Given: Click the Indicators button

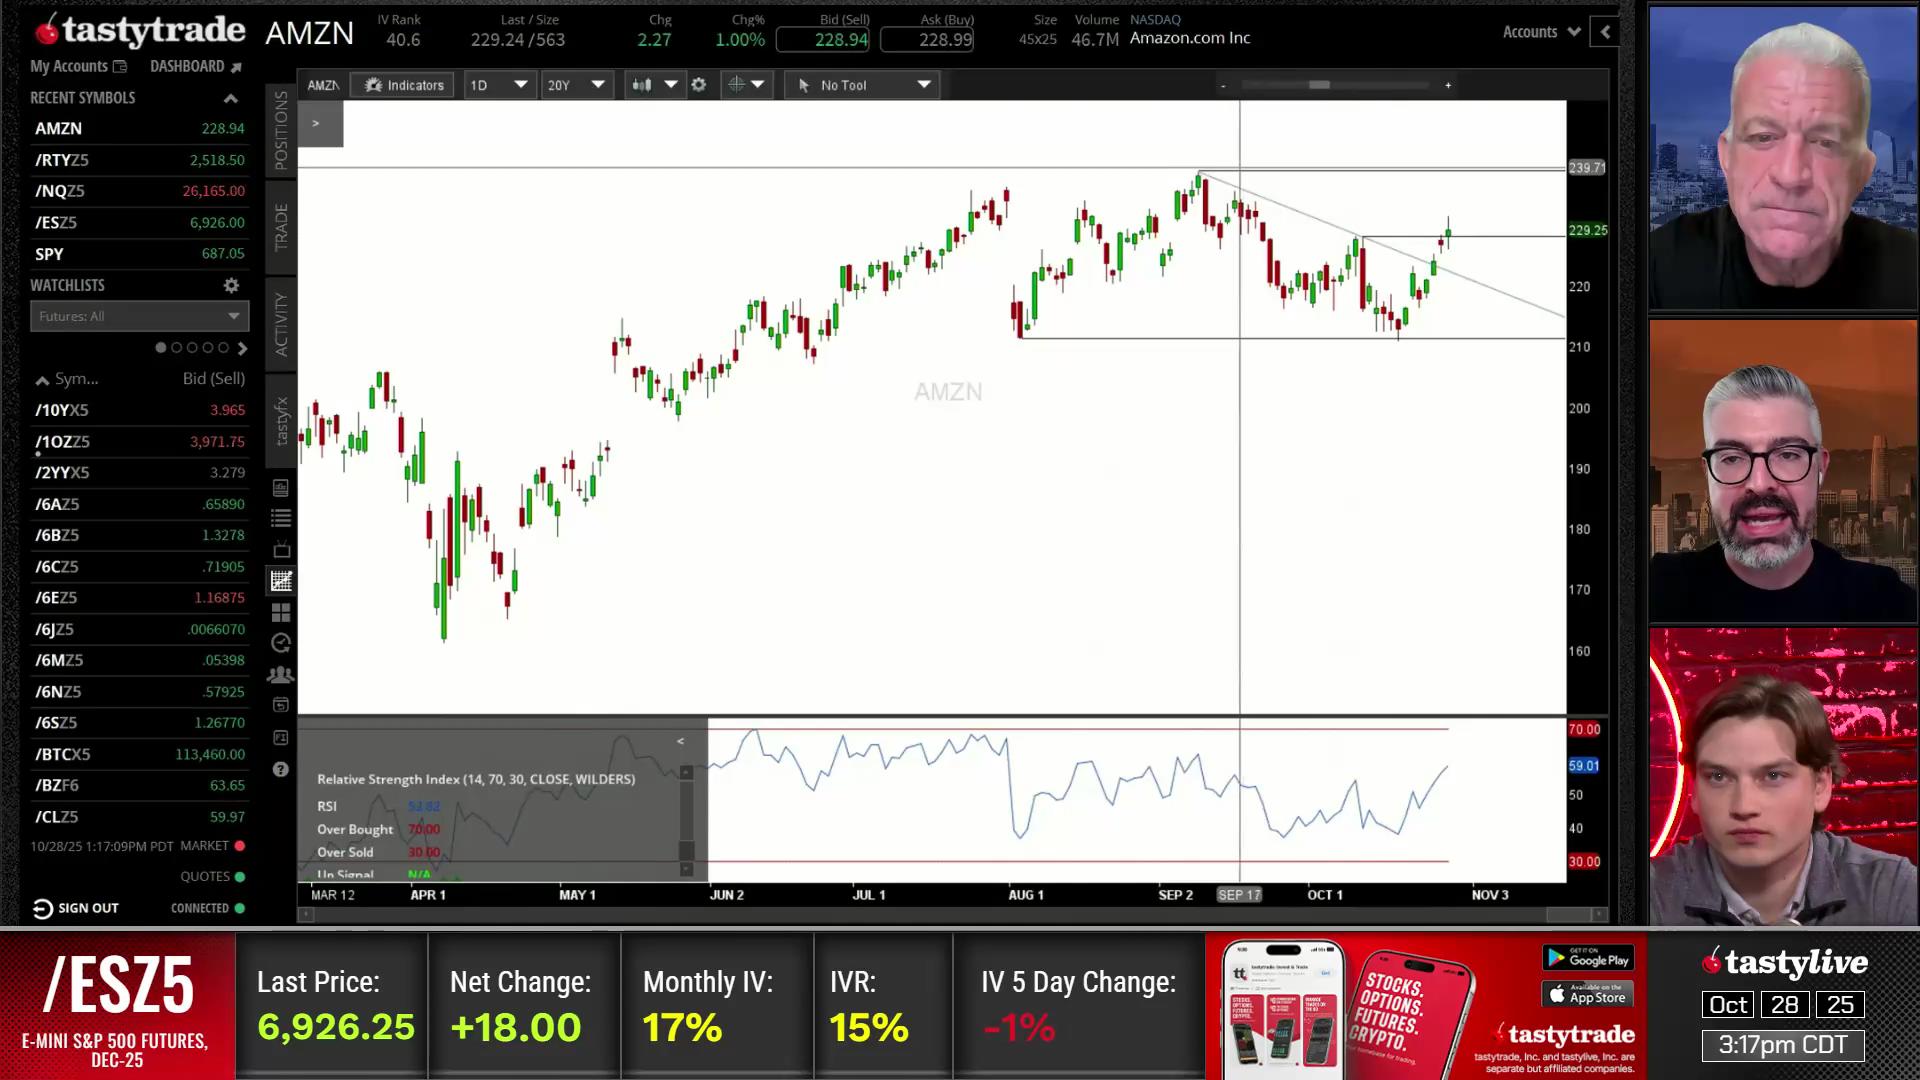Looking at the screenshot, I should [404, 85].
